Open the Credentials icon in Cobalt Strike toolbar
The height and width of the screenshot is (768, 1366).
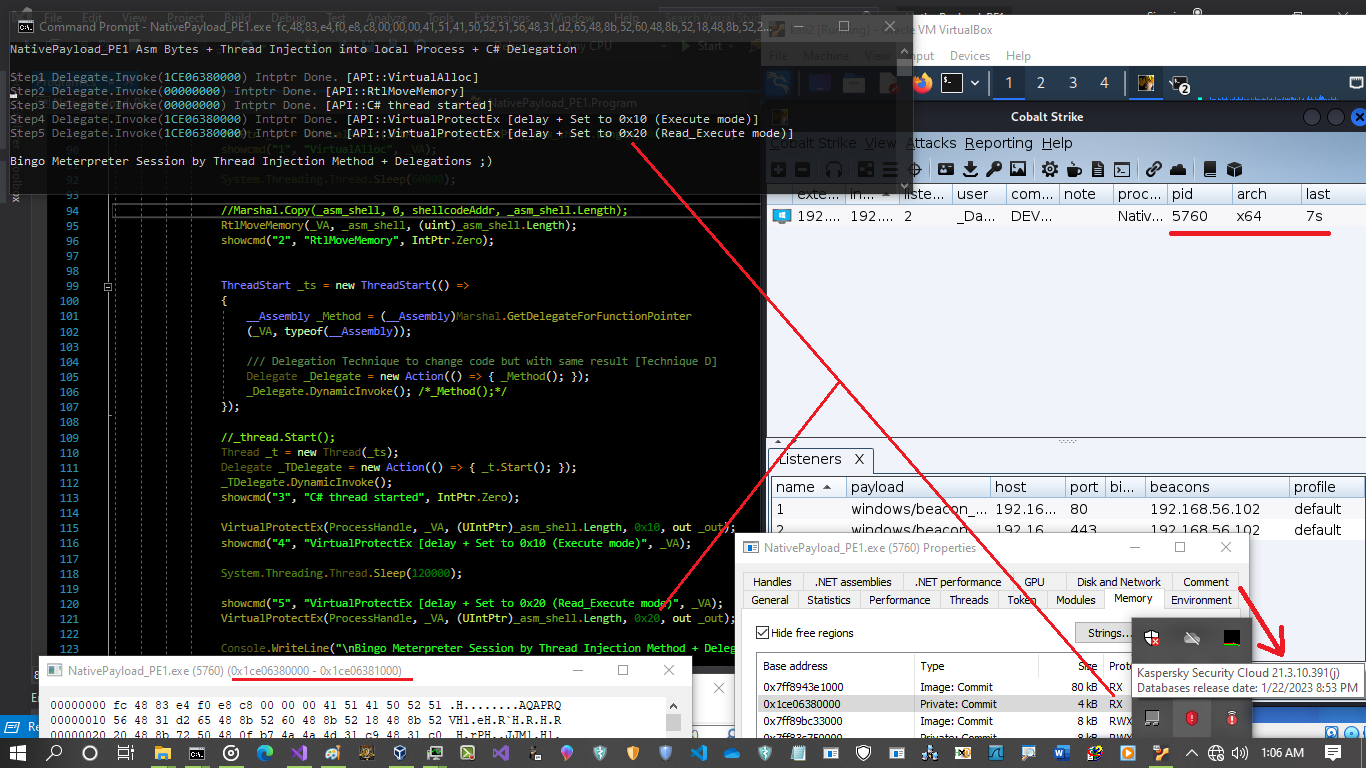945,169
